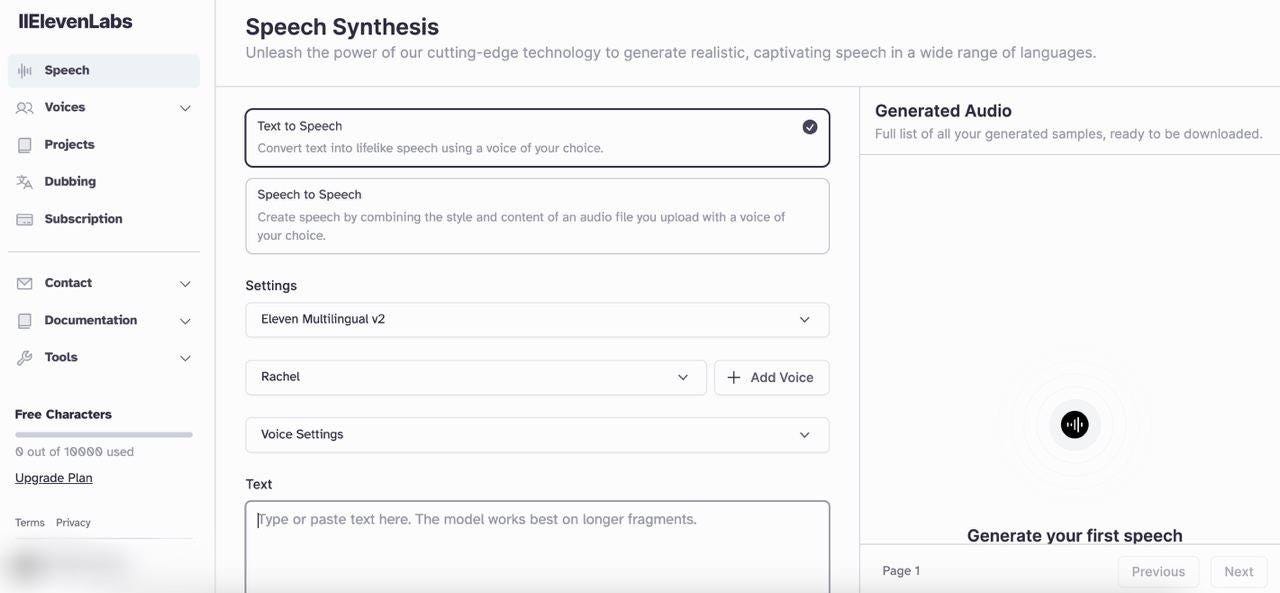Viewport: 1280px width, 593px height.
Task: Open Voices in the sidebar
Action: click(104, 108)
